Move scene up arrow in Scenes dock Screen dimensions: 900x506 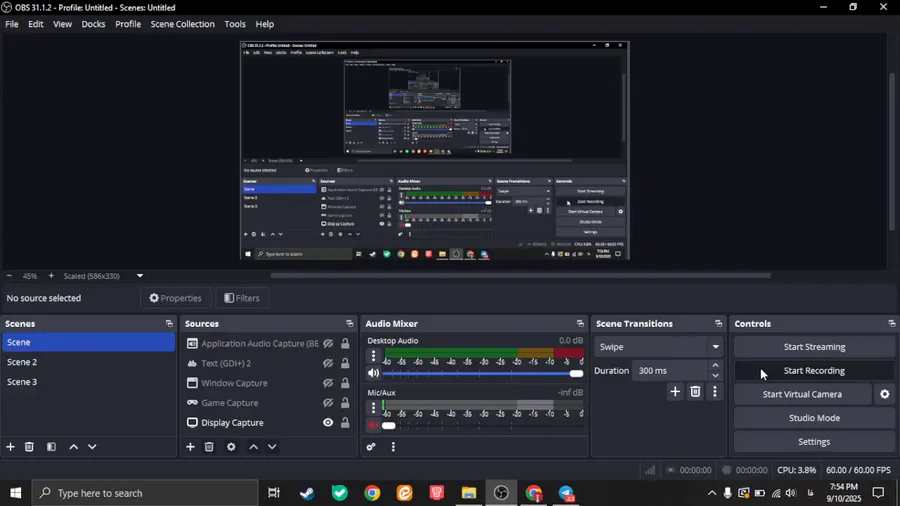pos(73,446)
